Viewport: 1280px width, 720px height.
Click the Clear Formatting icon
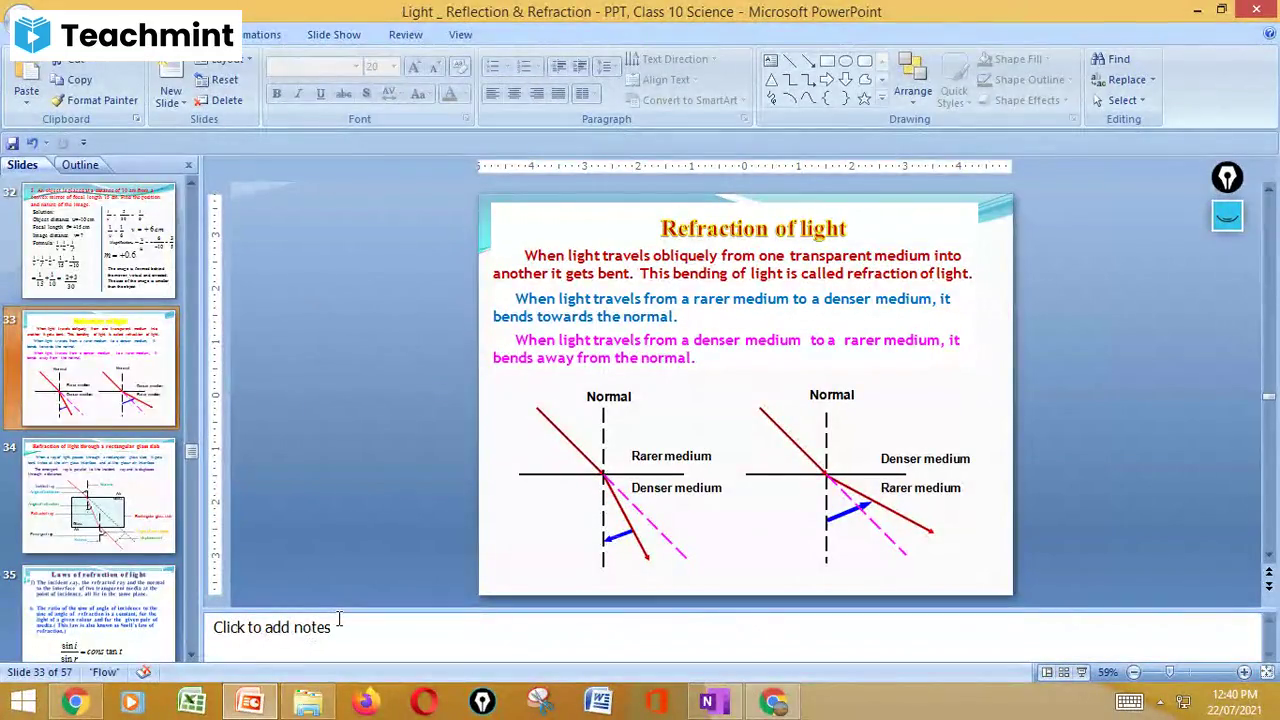click(x=460, y=66)
